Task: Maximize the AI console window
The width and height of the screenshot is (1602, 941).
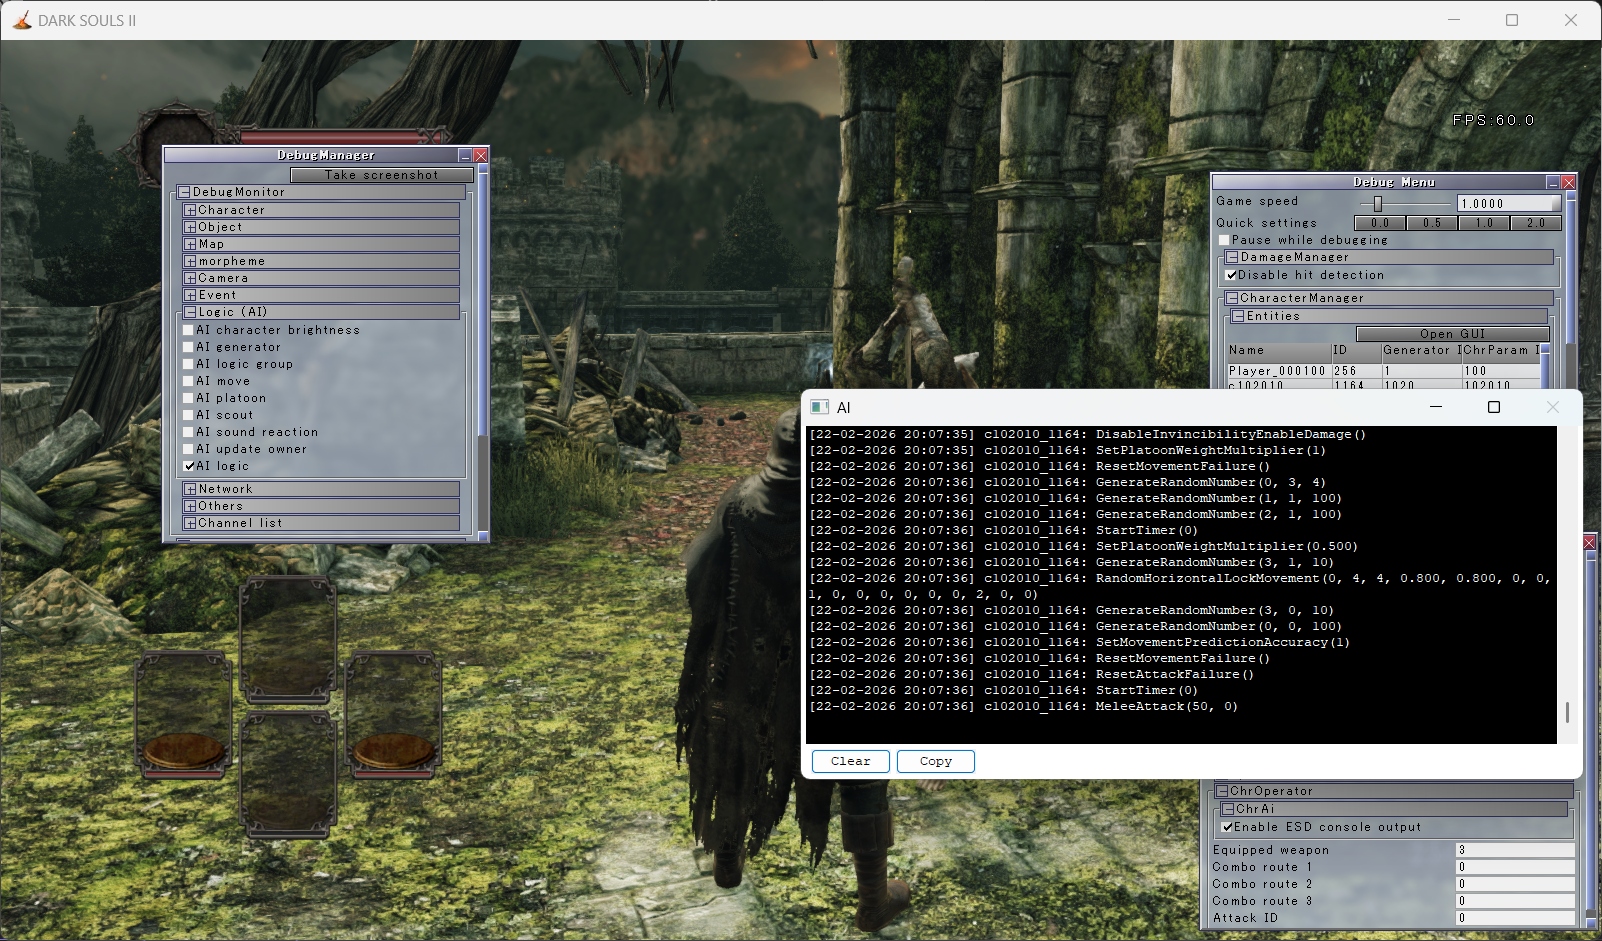Action: tap(1494, 407)
